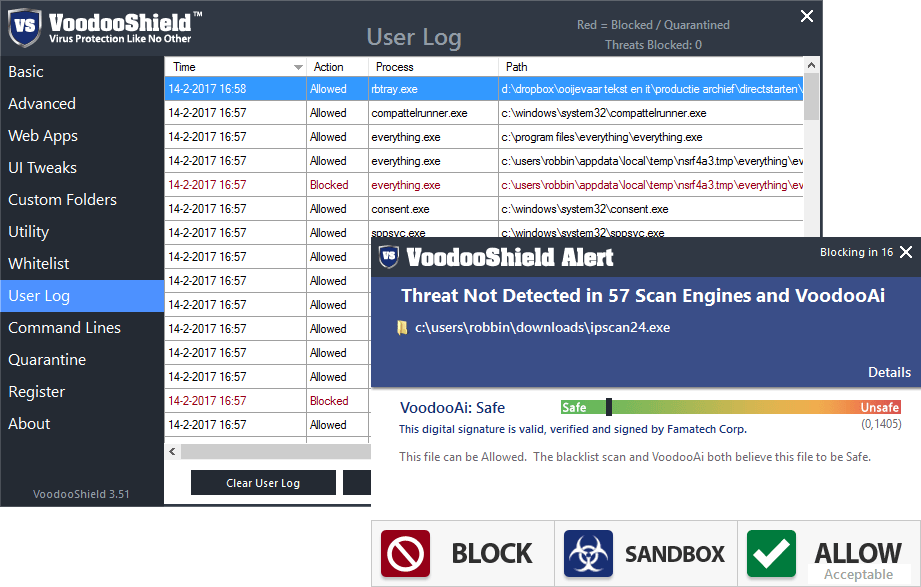Click the VoodooShield shield logo icon
Image resolution: width=921 pixels, height=587 pixels.
[x=25, y=26]
